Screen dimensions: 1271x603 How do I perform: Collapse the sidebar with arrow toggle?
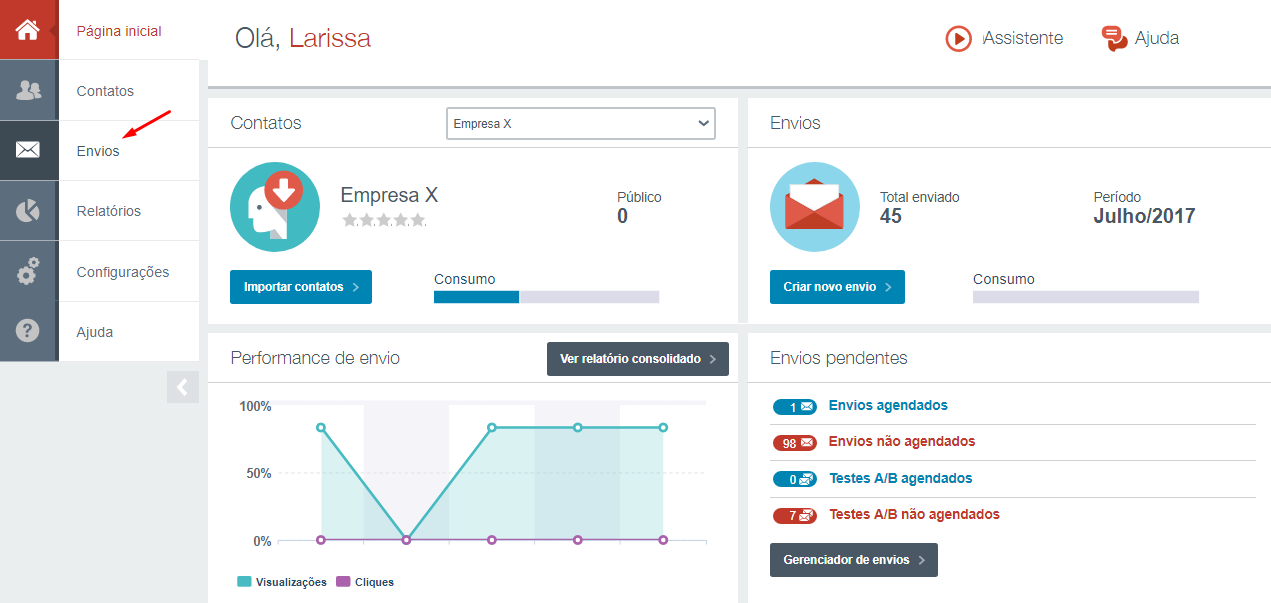point(183,387)
